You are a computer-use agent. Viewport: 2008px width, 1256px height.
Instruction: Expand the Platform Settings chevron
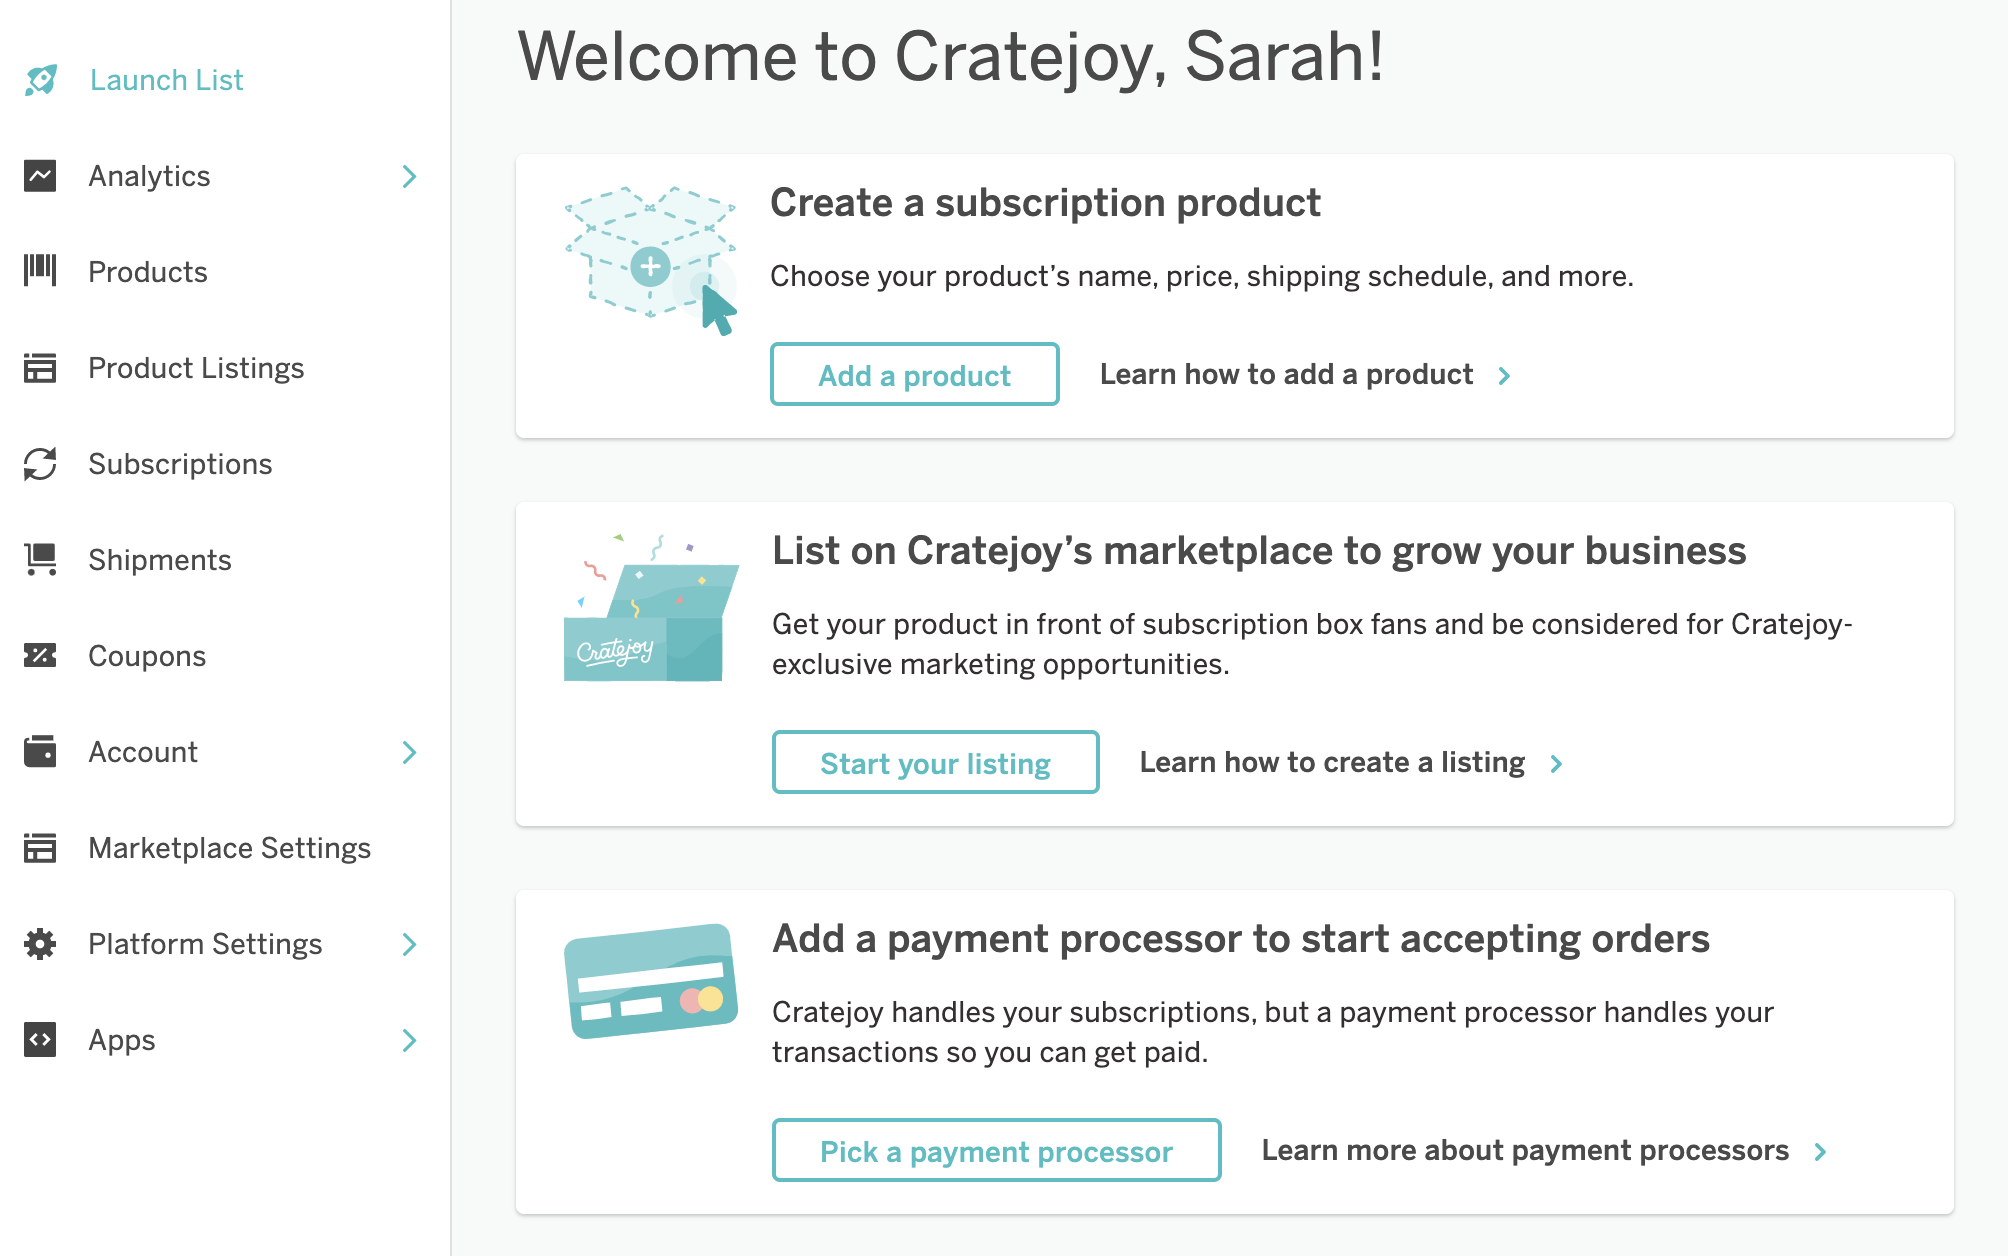(x=409, y=945)
